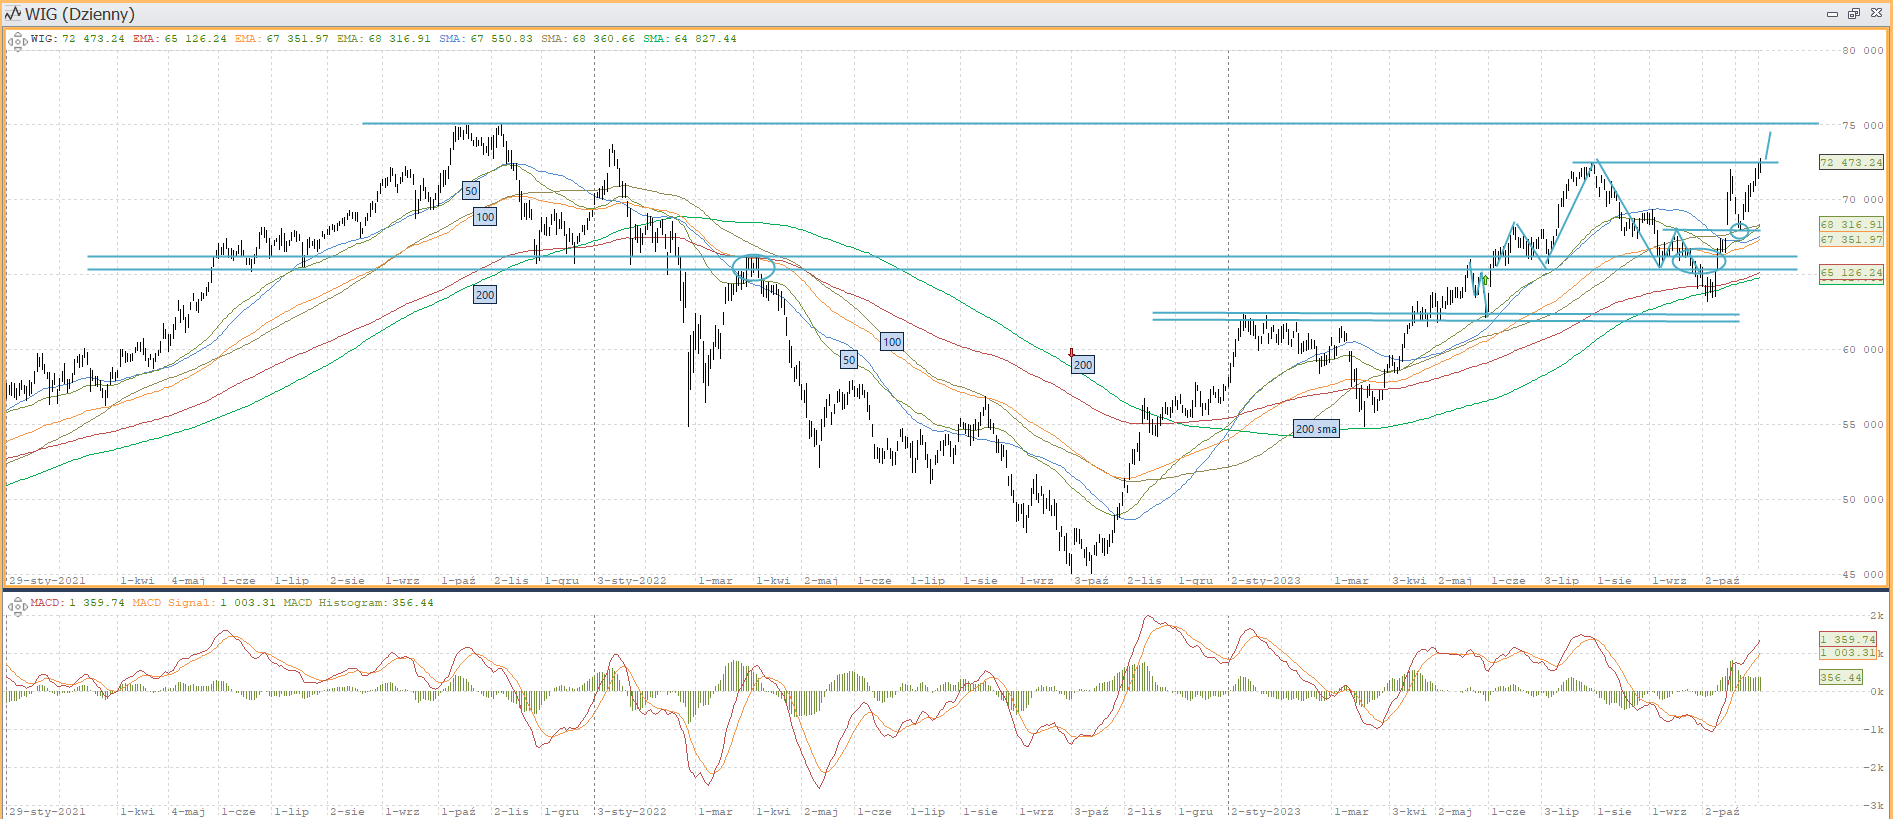This screenshot has width=1893, height=819.
Task: Select the red EMA 65 126.24 legend entry
Action: (179, 39)
